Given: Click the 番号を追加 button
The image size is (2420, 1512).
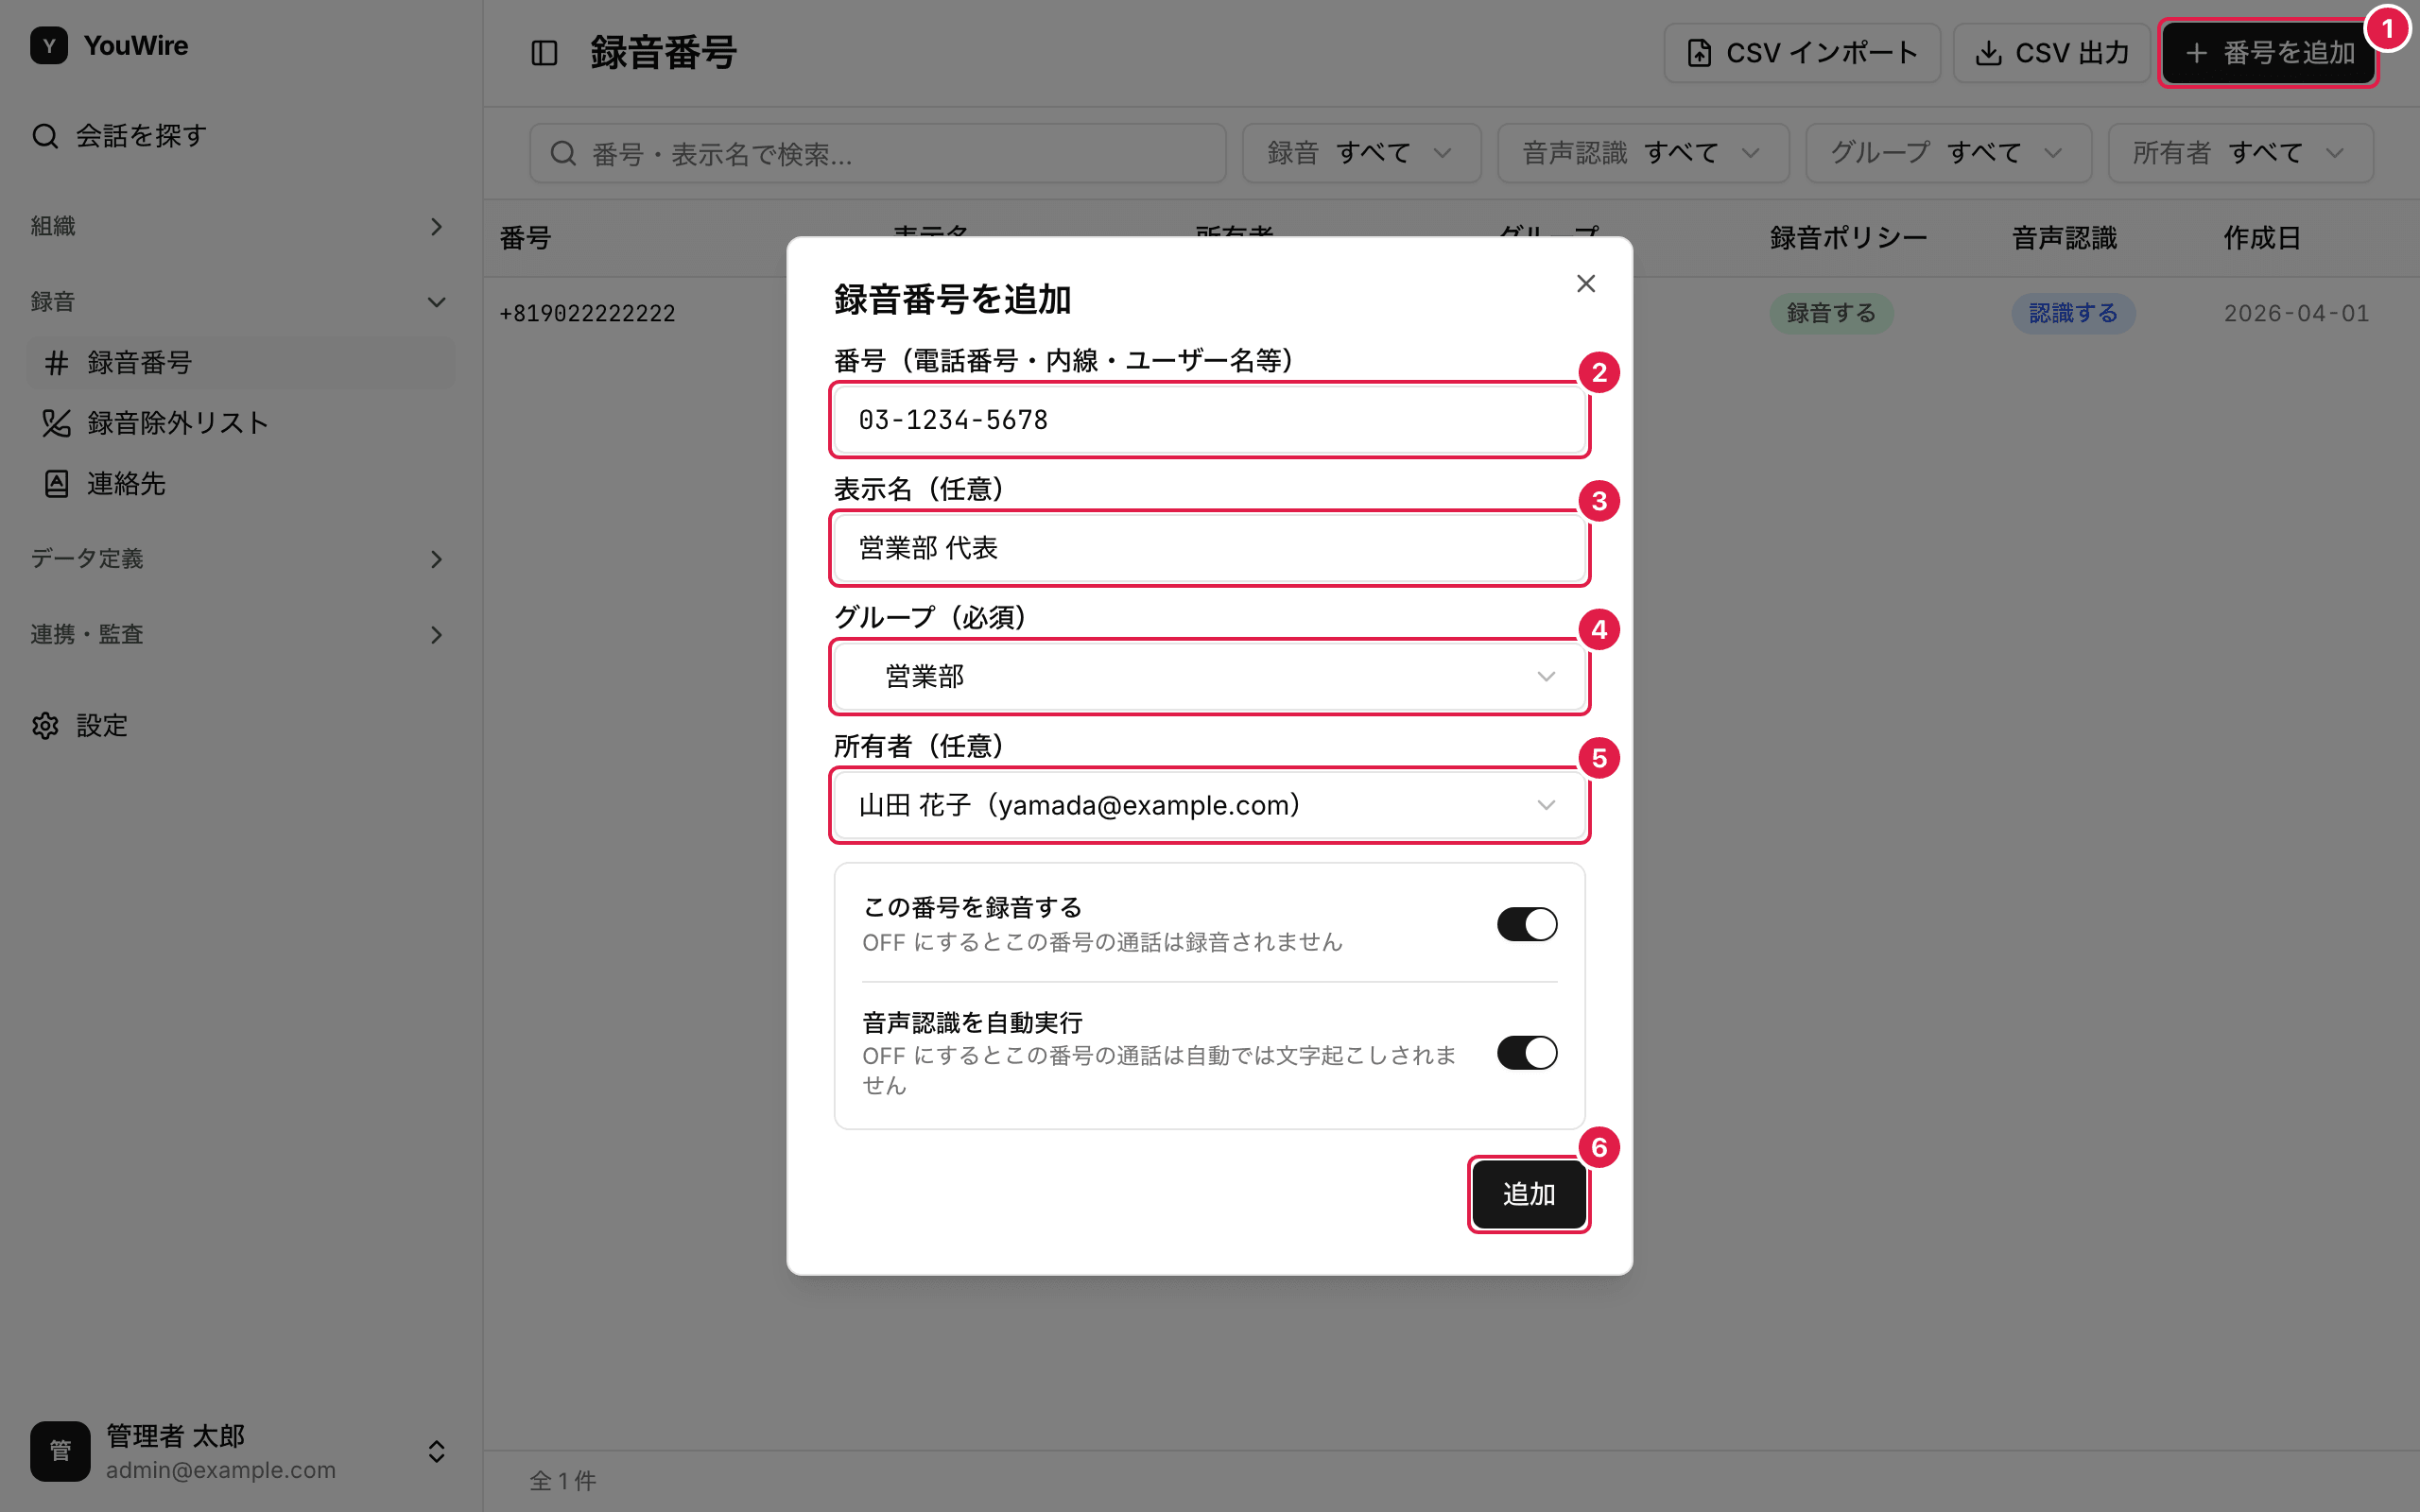Looking at the screenshot, I should tap(2268, 53).
